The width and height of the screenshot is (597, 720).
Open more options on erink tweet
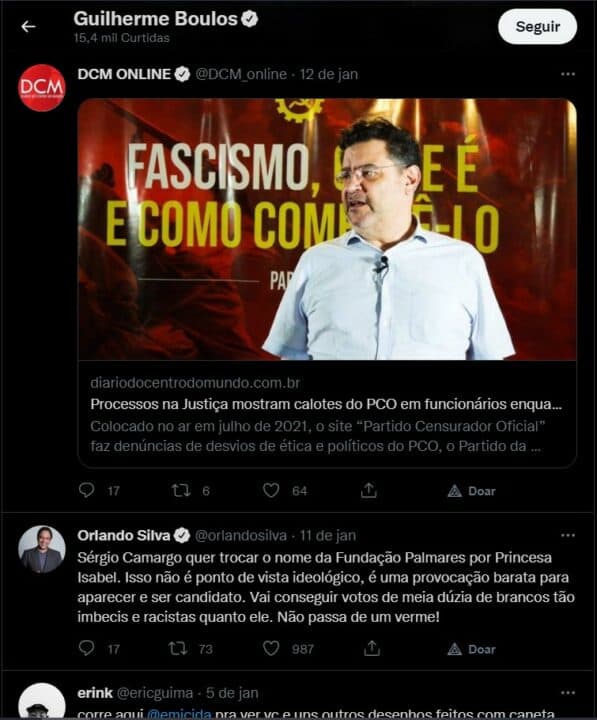(568, 692)
